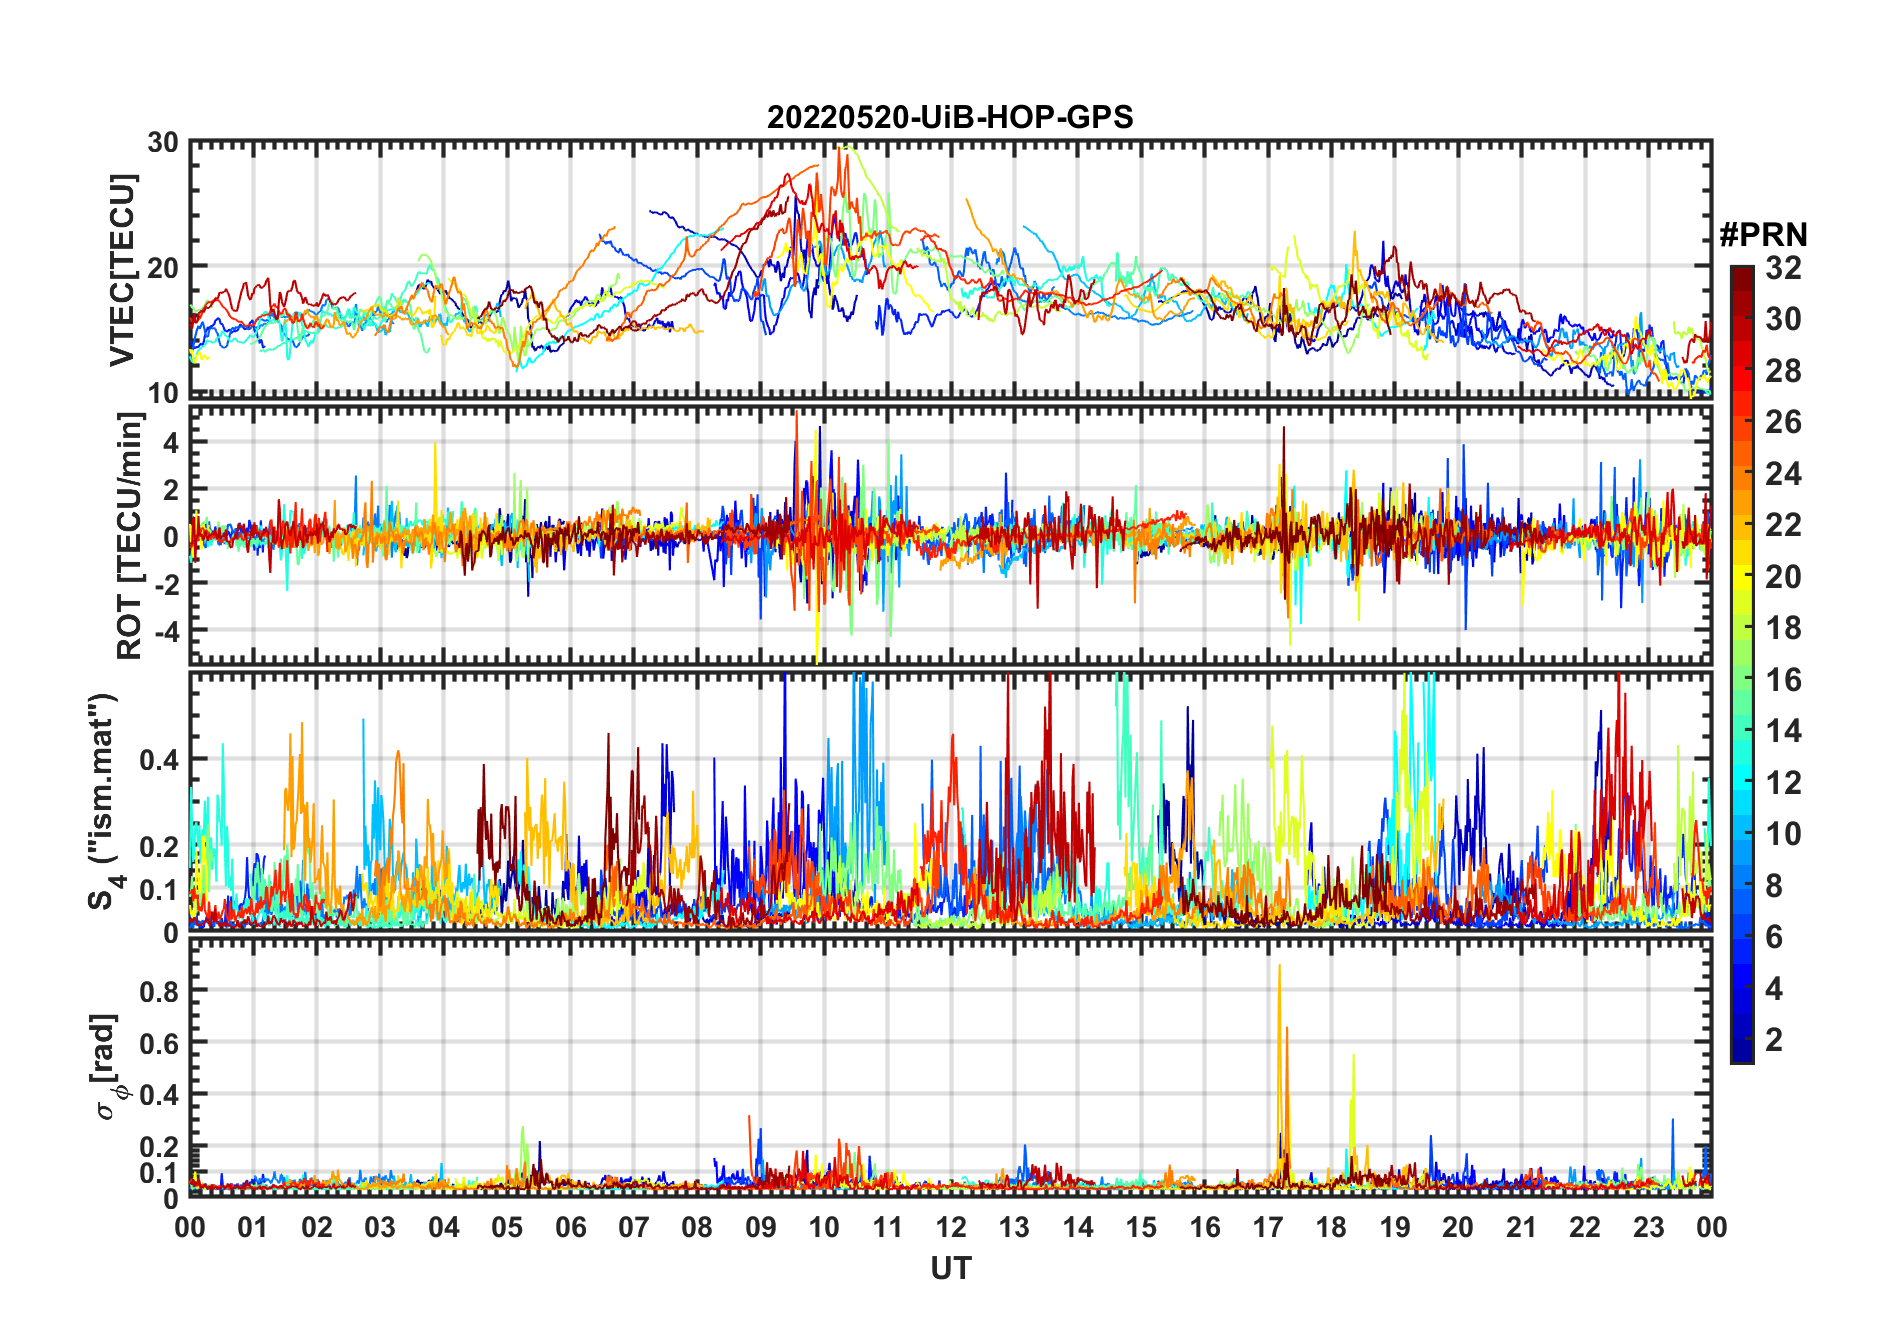Screen dimensions: 1902x1330
Task: Click the ROT time-series plot panel
Action: (x=950, y=534)
